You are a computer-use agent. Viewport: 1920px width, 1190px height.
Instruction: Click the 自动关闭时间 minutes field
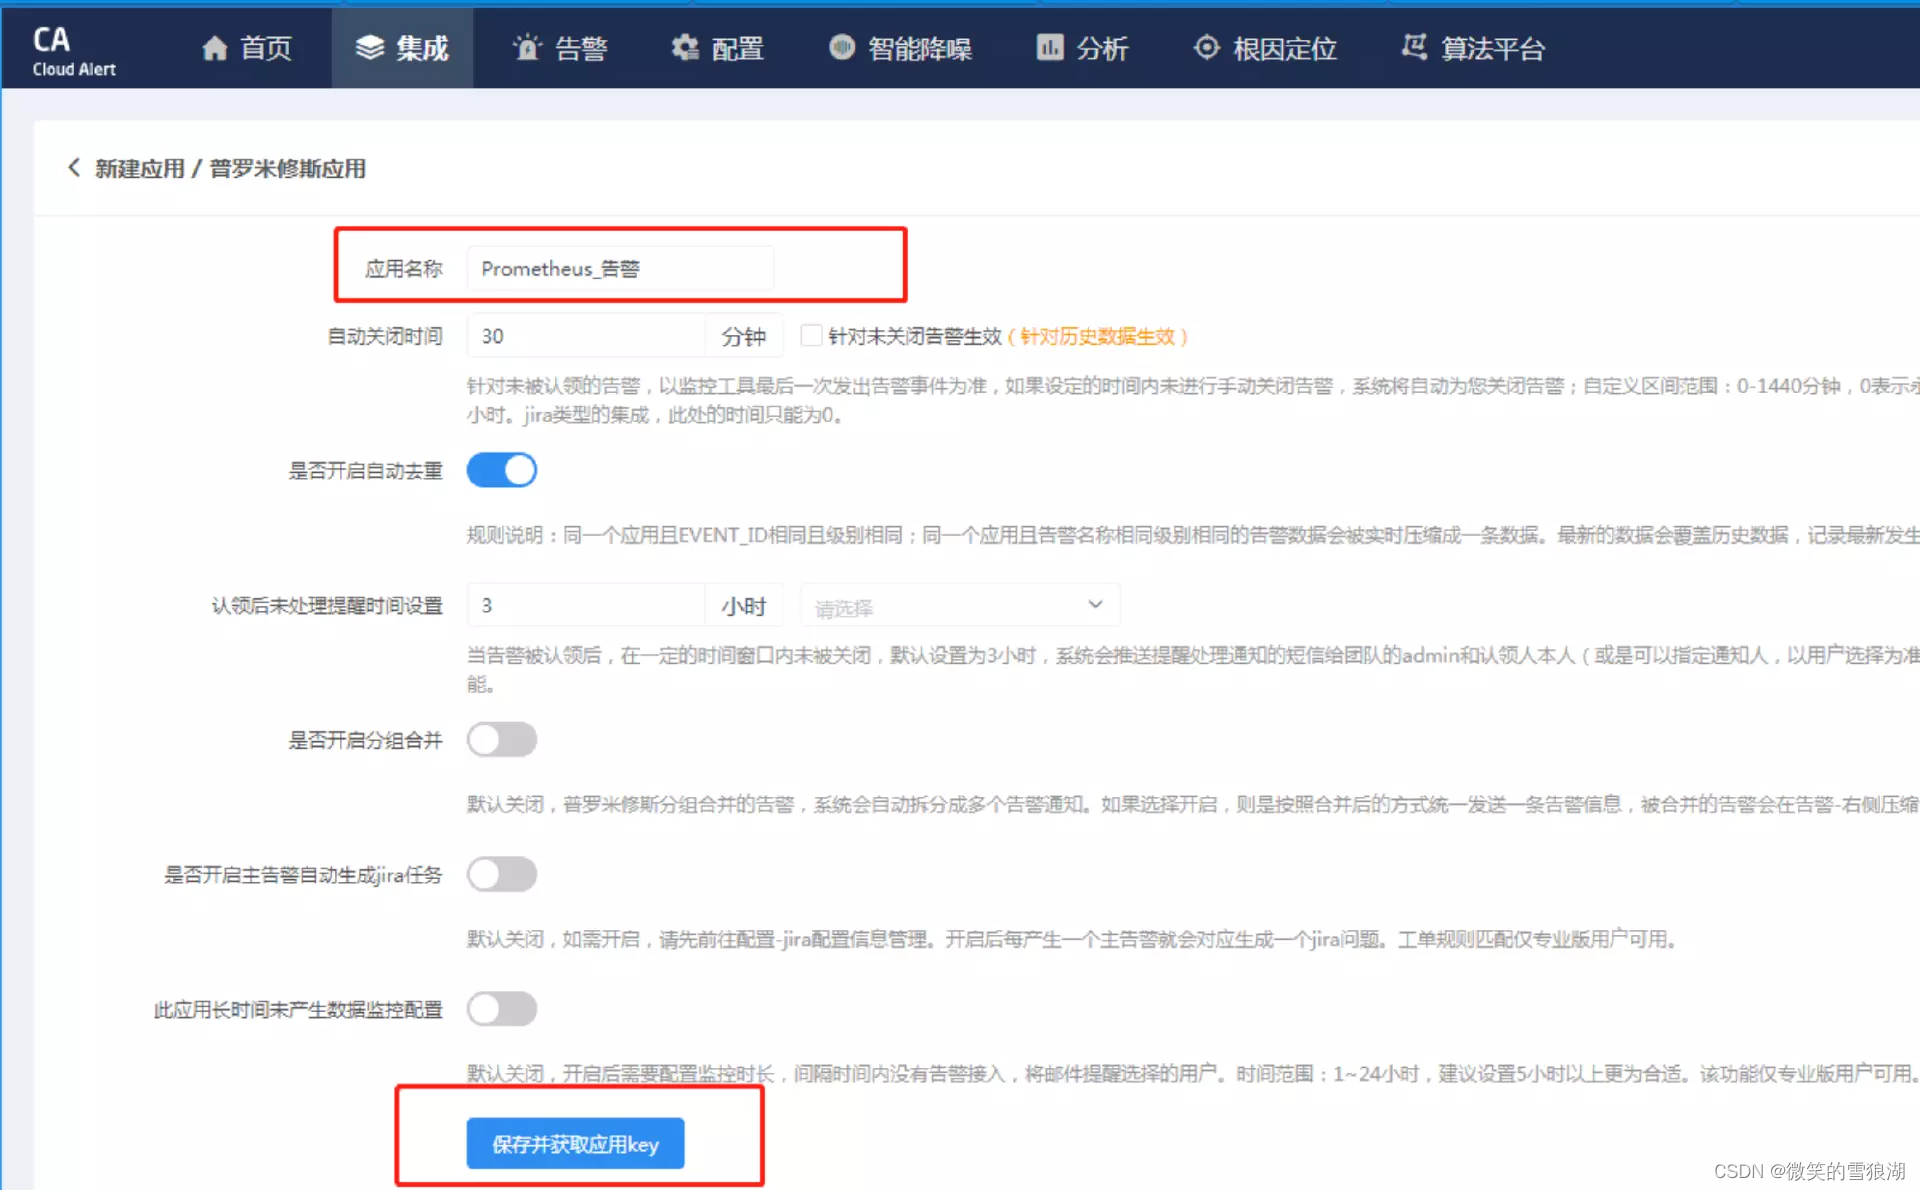pos(586,336)
